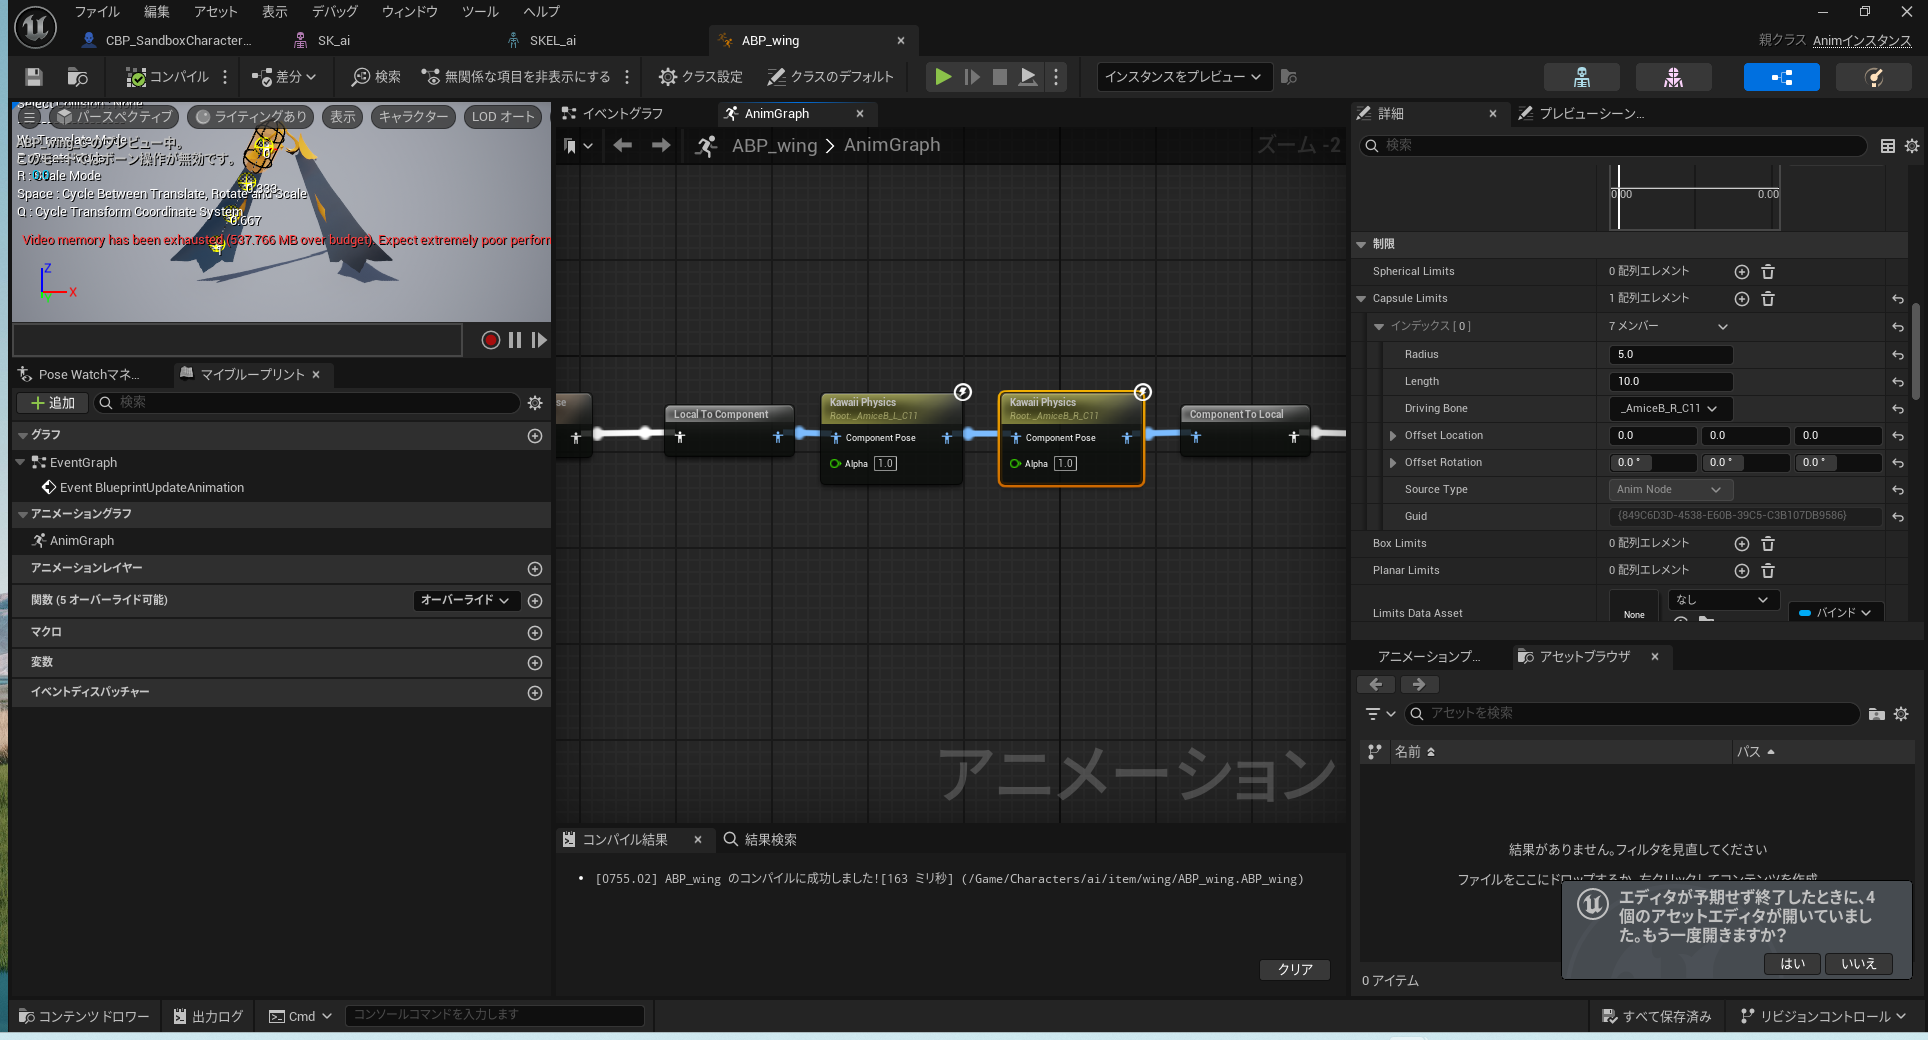Open Preview Instance dropdown
The width and height of the screenshot is (1928, 1040).
click(1183, 77)
